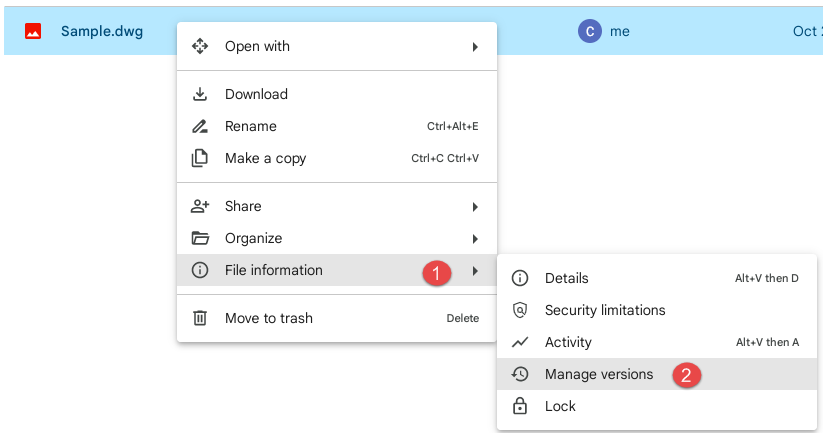Click the owner name me
823x433 pixels.
[620, 31]
